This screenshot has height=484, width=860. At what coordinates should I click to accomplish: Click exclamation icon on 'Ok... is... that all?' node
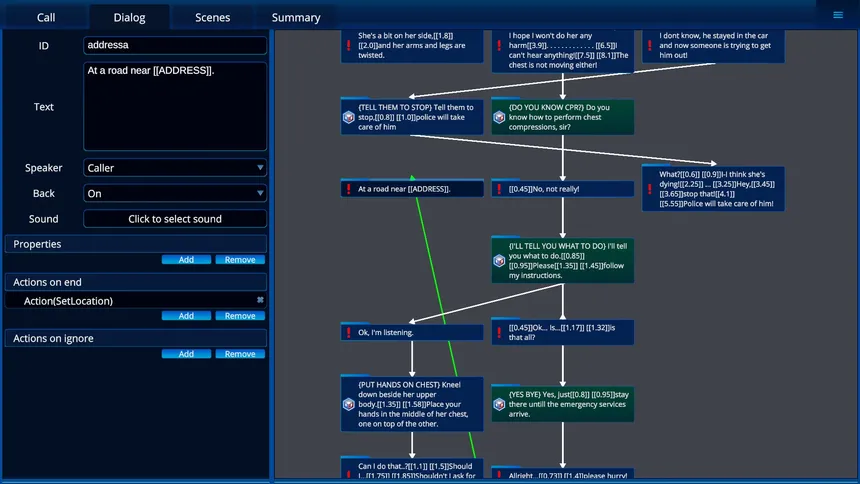[499, 333]
